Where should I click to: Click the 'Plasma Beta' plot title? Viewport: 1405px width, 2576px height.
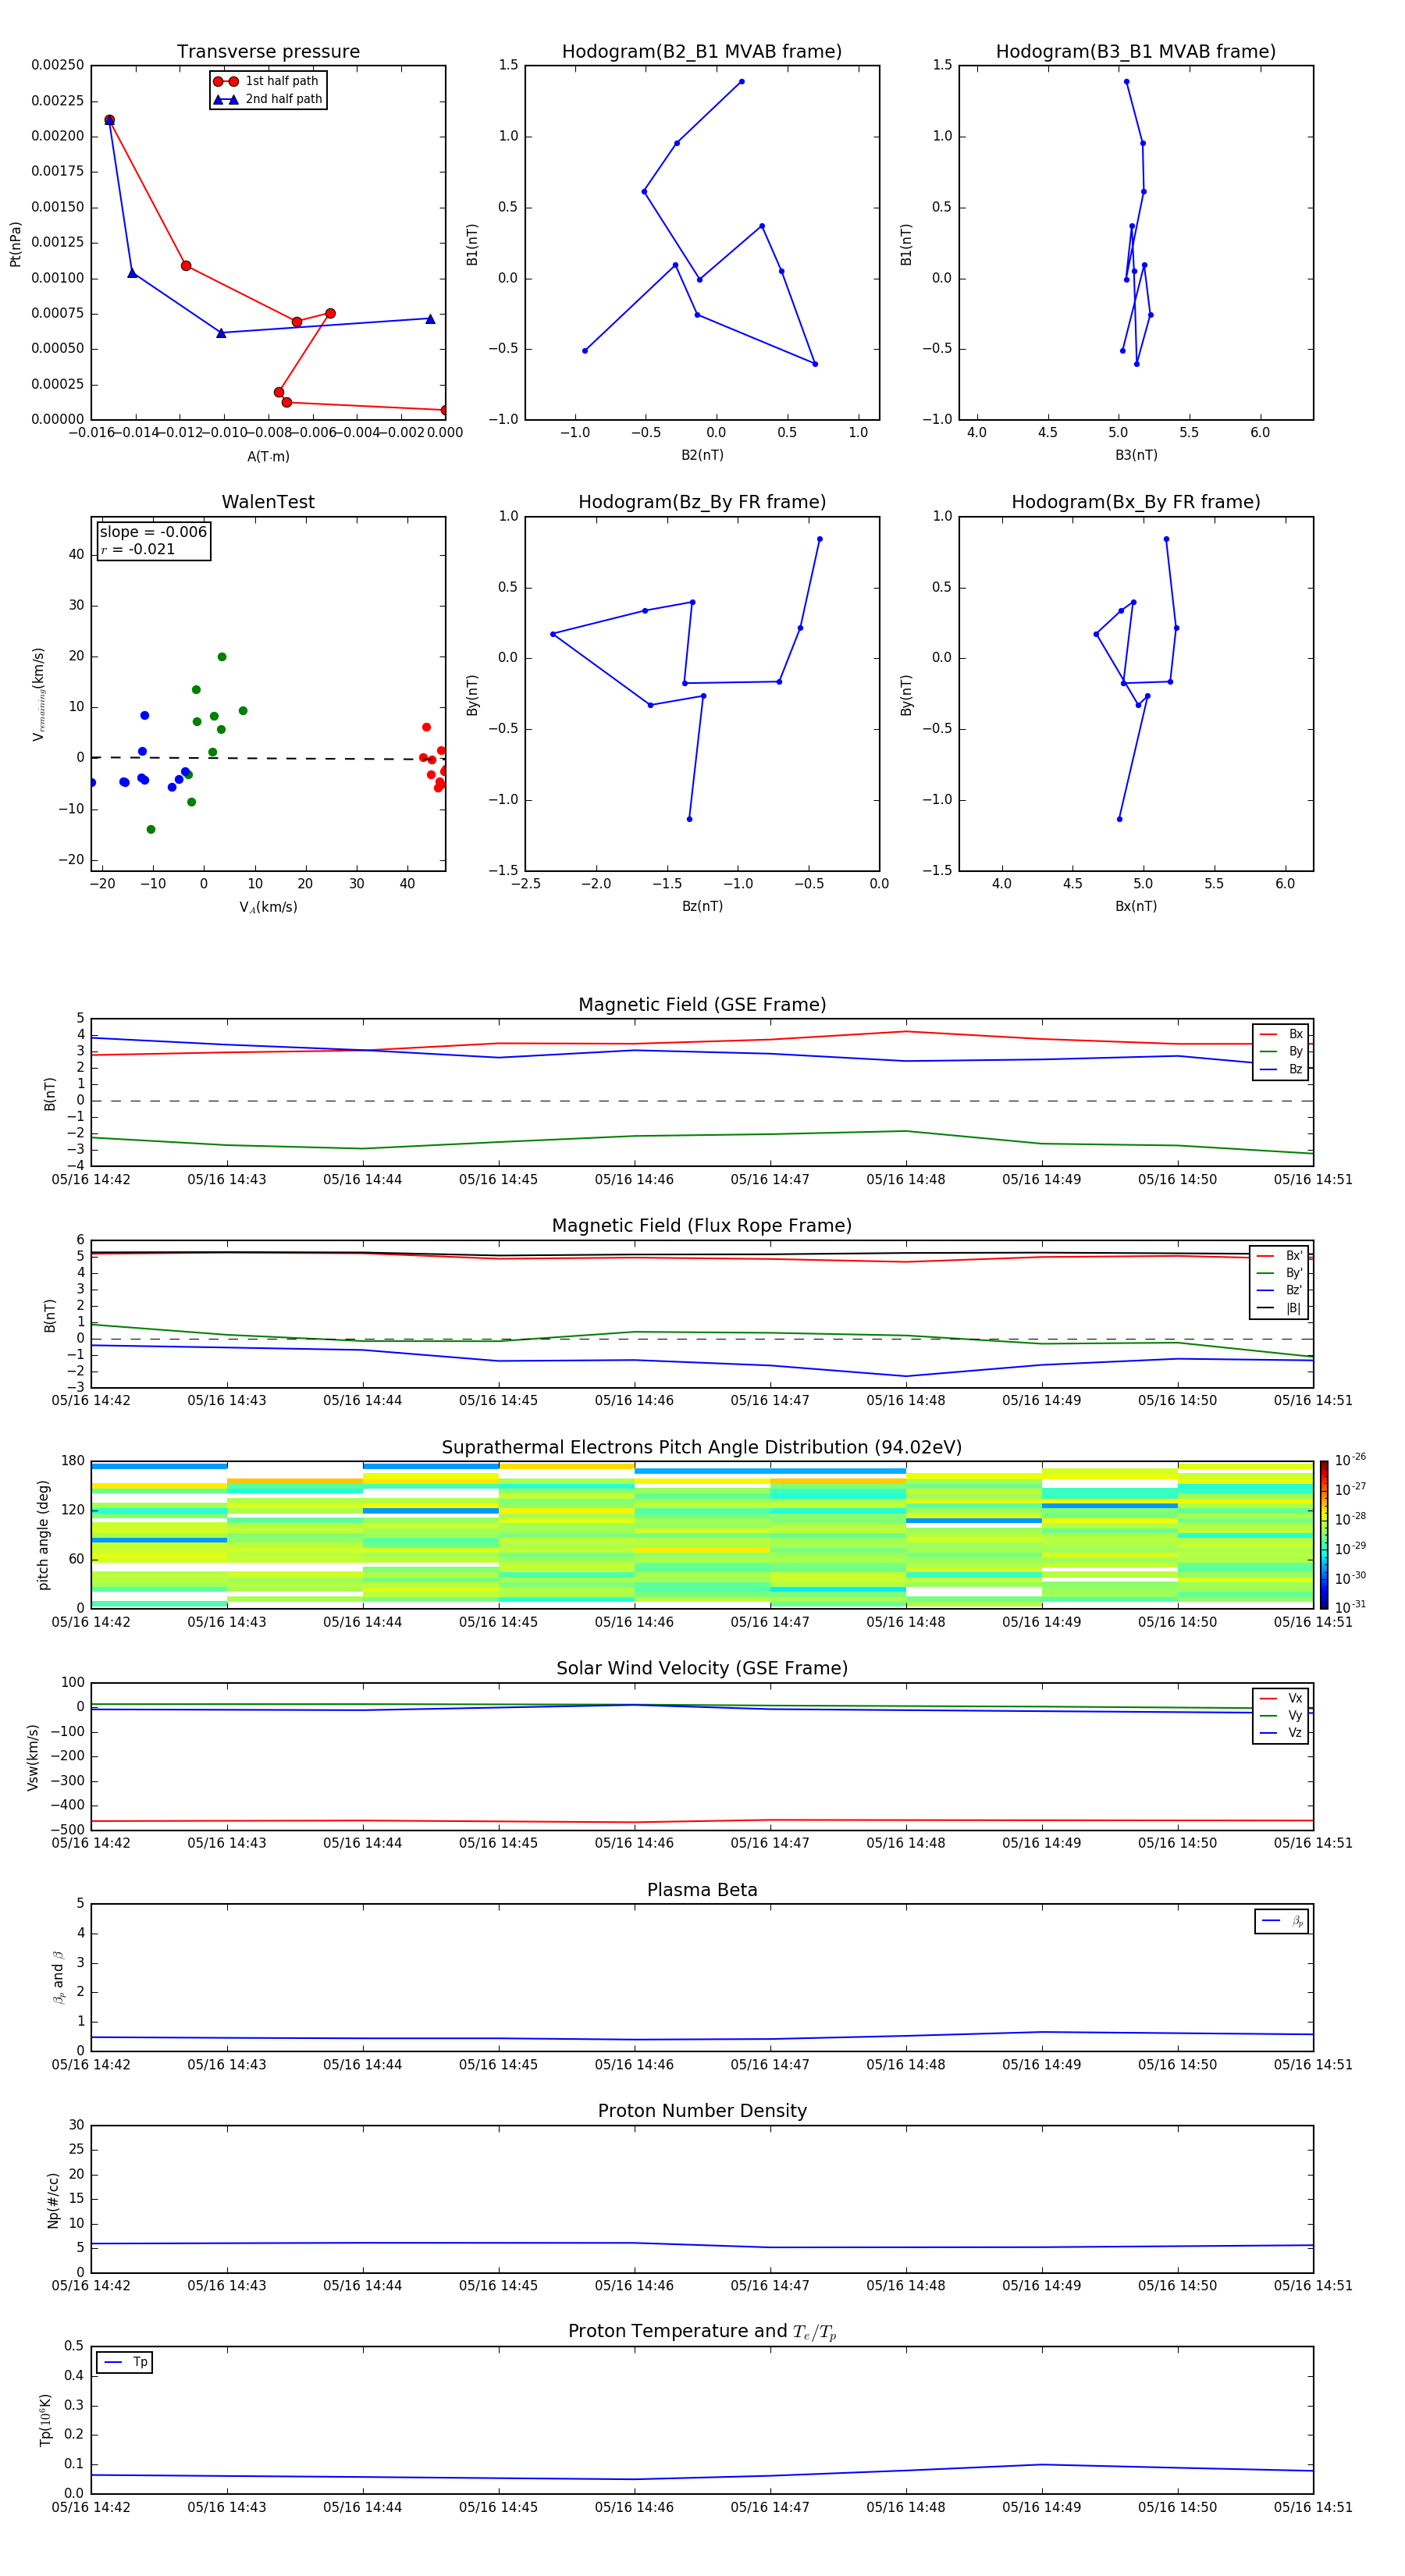tap(702, 1890)
